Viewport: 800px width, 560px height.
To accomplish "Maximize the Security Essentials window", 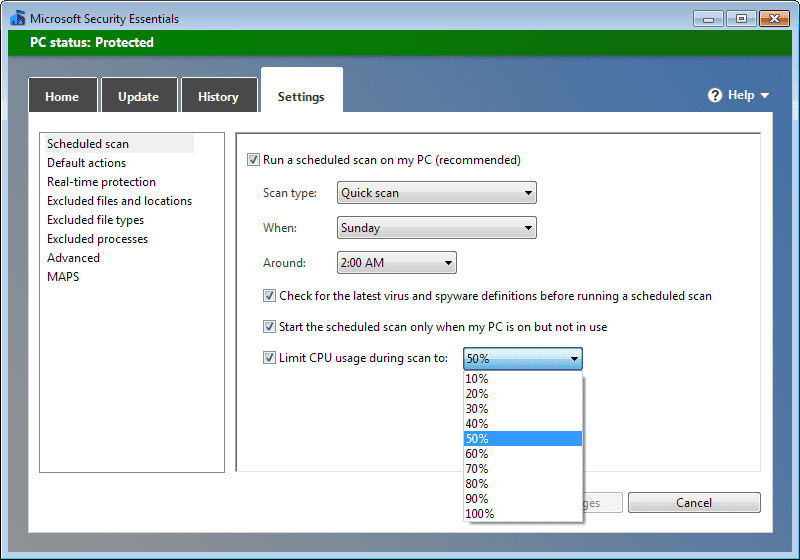I will pyautogui.click(x=741, y=19).
